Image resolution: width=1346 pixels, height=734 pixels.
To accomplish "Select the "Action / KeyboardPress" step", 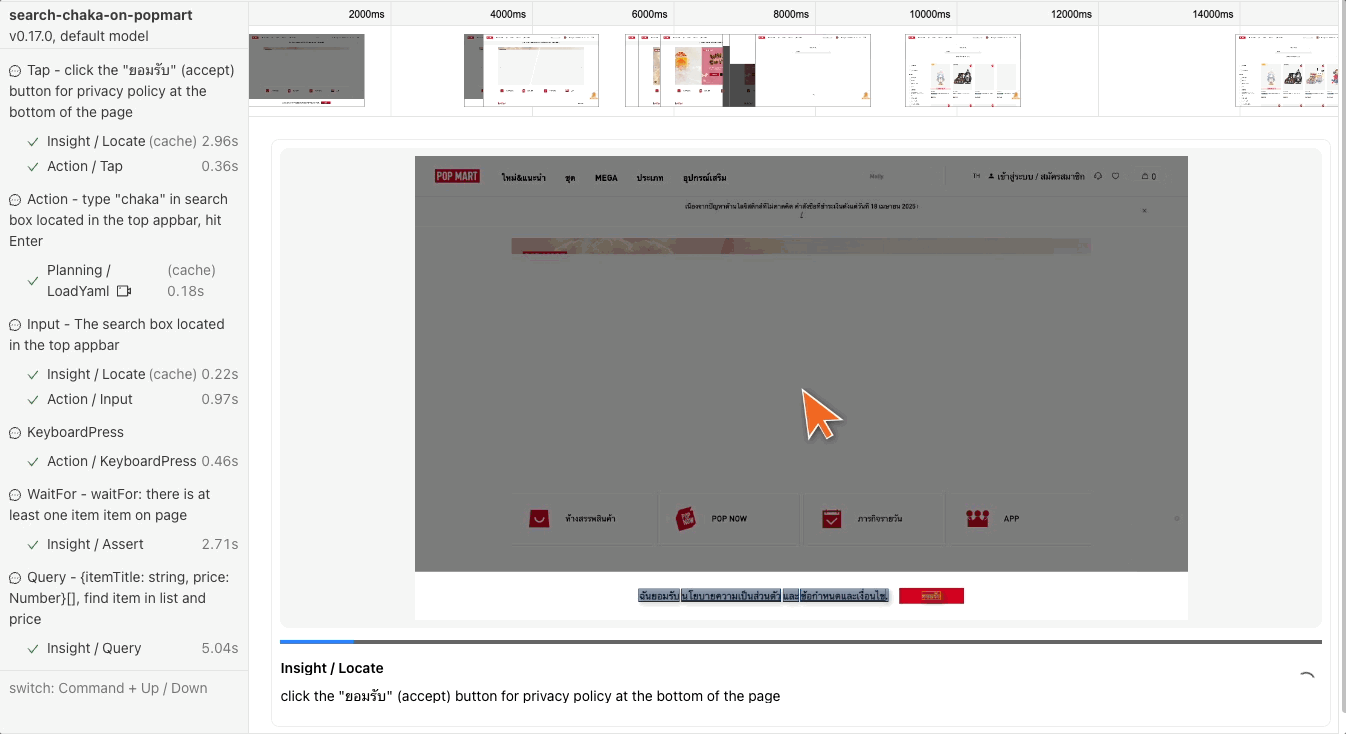I will [x=130, y=461].
